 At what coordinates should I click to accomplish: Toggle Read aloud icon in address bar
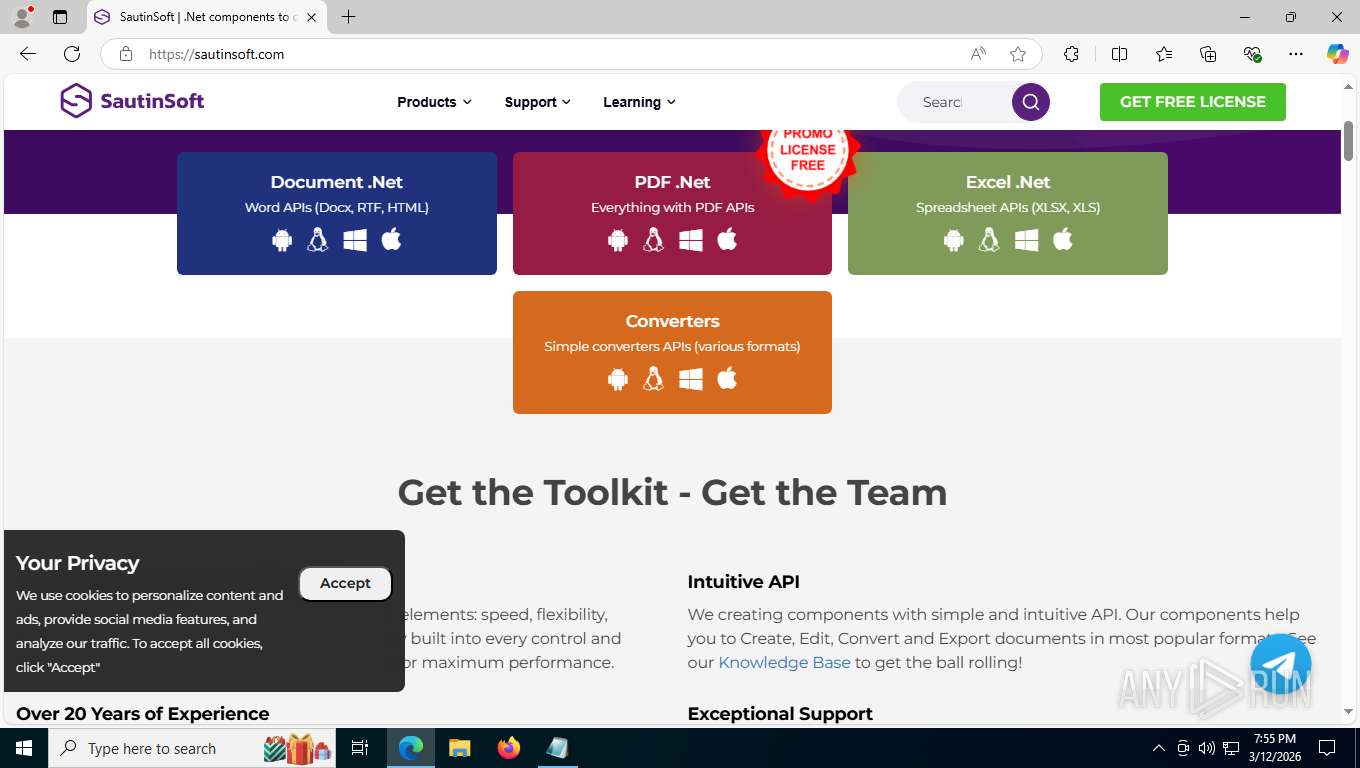point(978,54)
